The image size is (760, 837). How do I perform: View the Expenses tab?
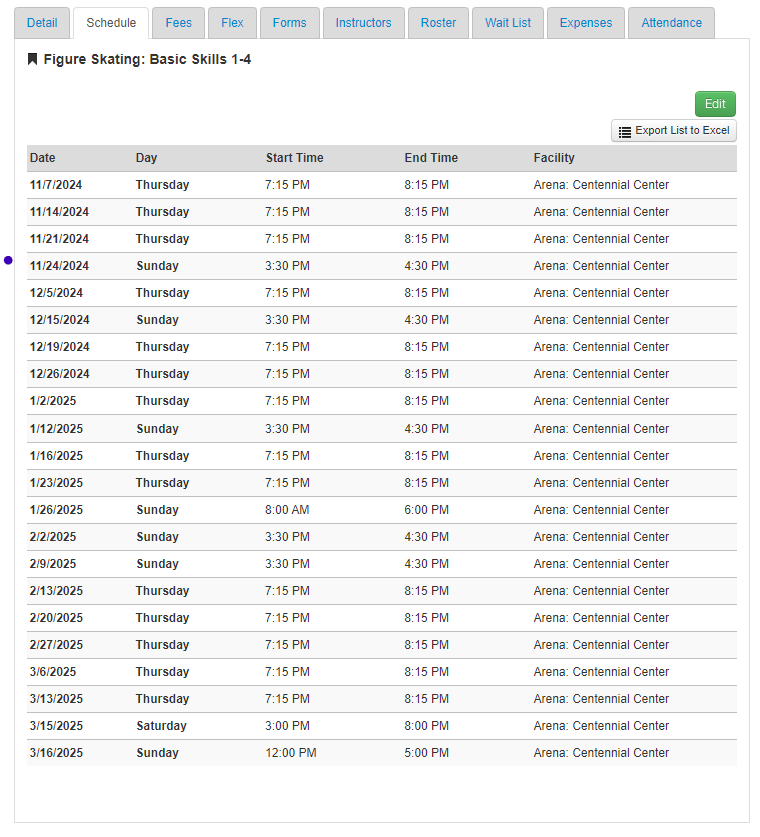pos(586,23)
